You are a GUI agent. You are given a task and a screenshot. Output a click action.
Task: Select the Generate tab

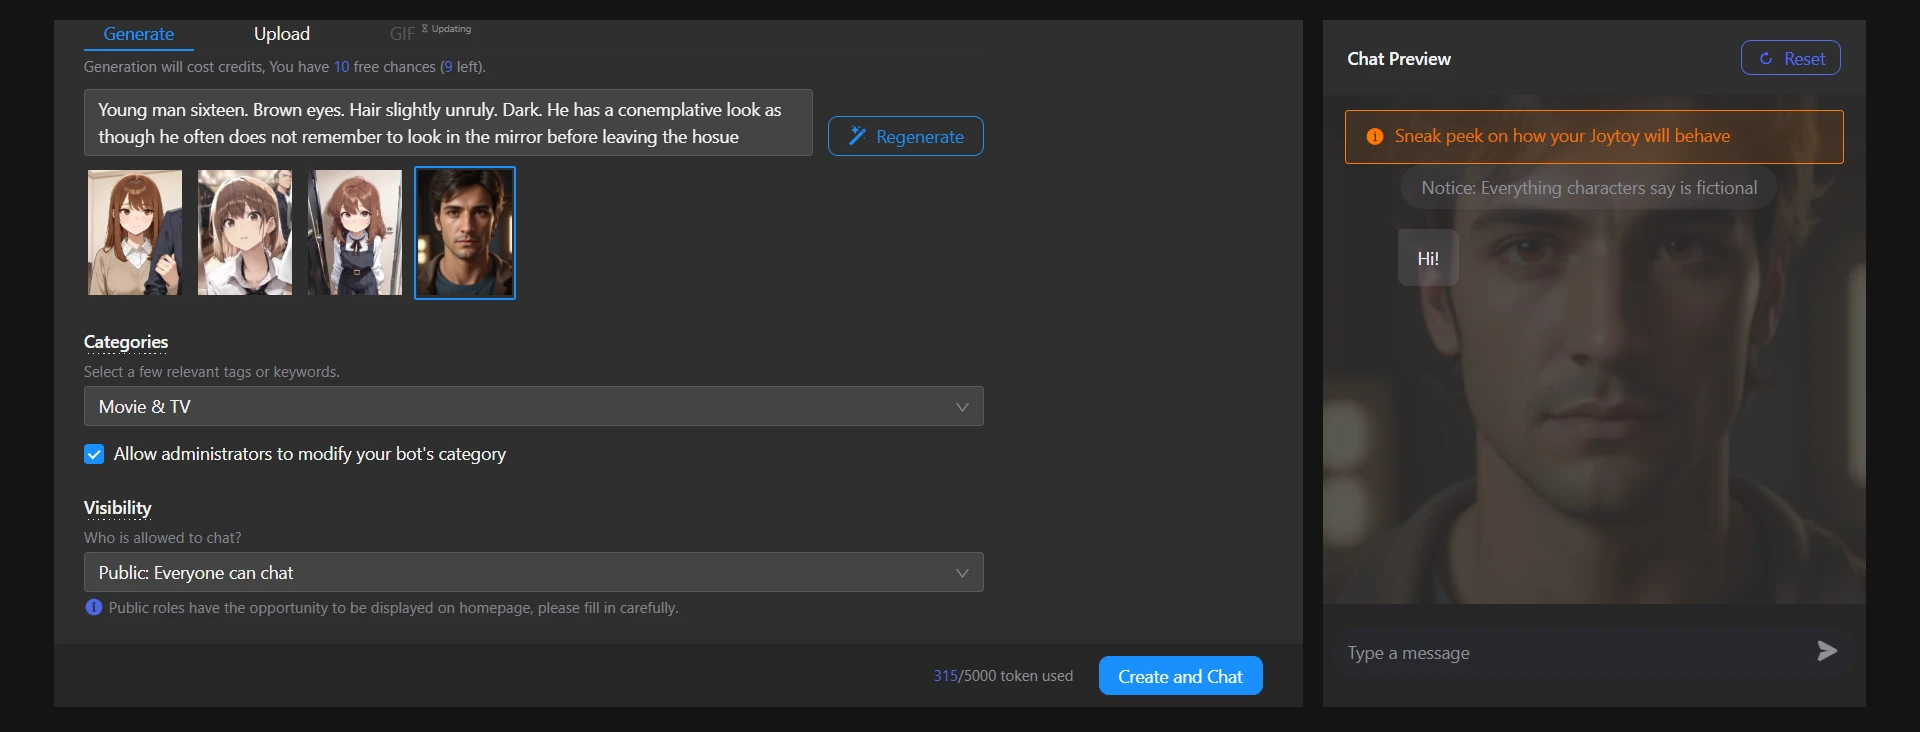point(138,34)
